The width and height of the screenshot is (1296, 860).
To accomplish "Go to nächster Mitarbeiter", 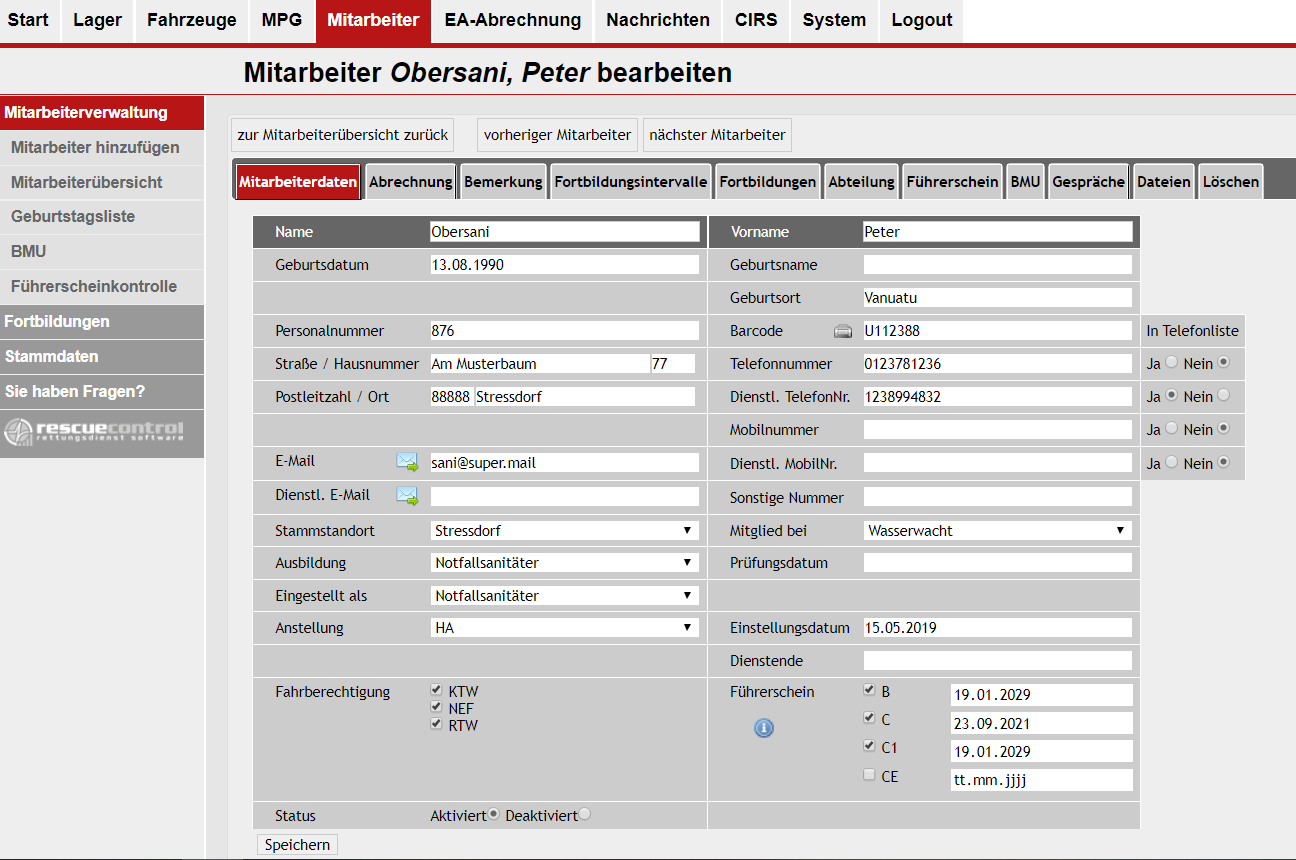I will point(718,134).
